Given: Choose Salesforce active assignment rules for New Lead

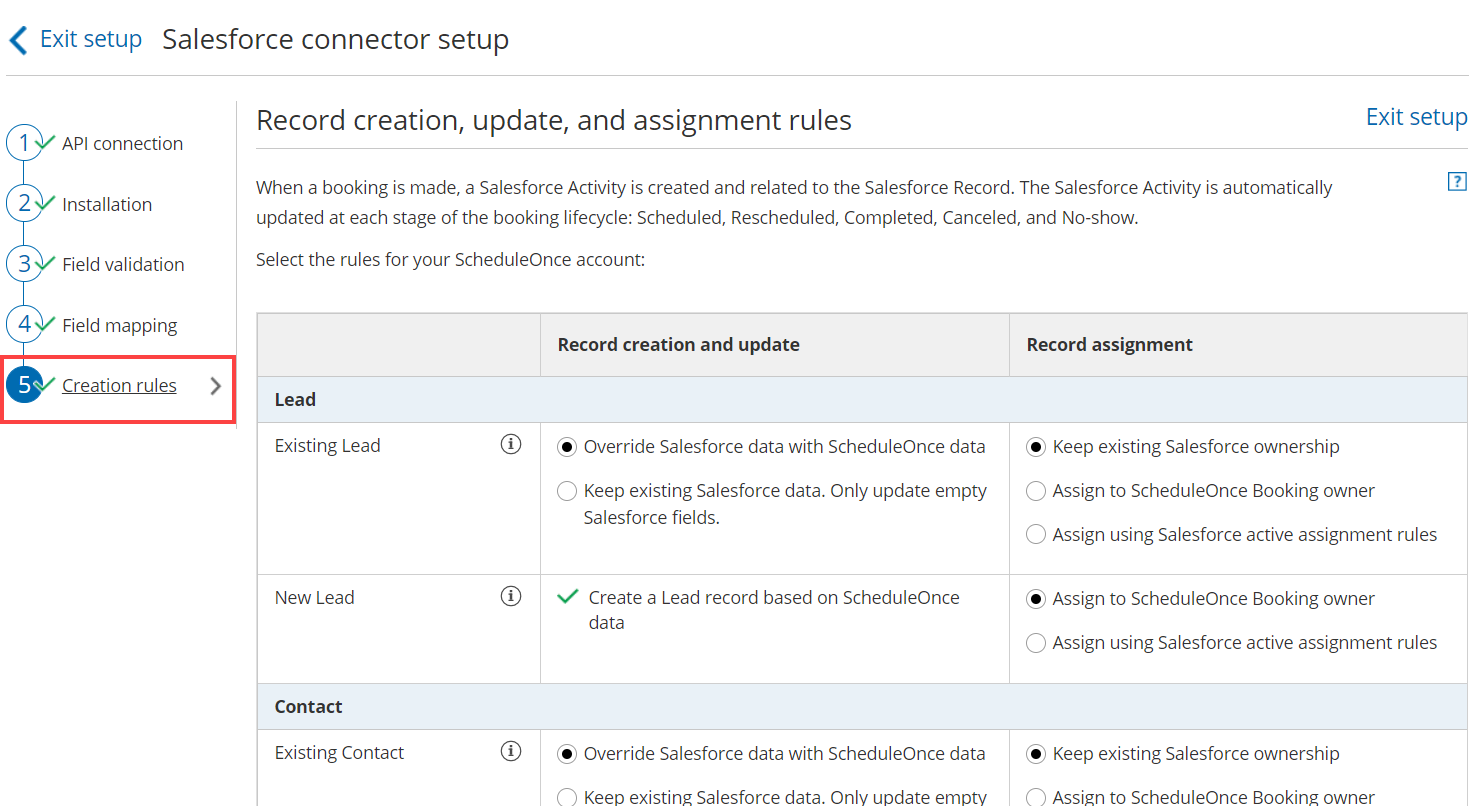Looking at the screenshot, I should 1036,643.
